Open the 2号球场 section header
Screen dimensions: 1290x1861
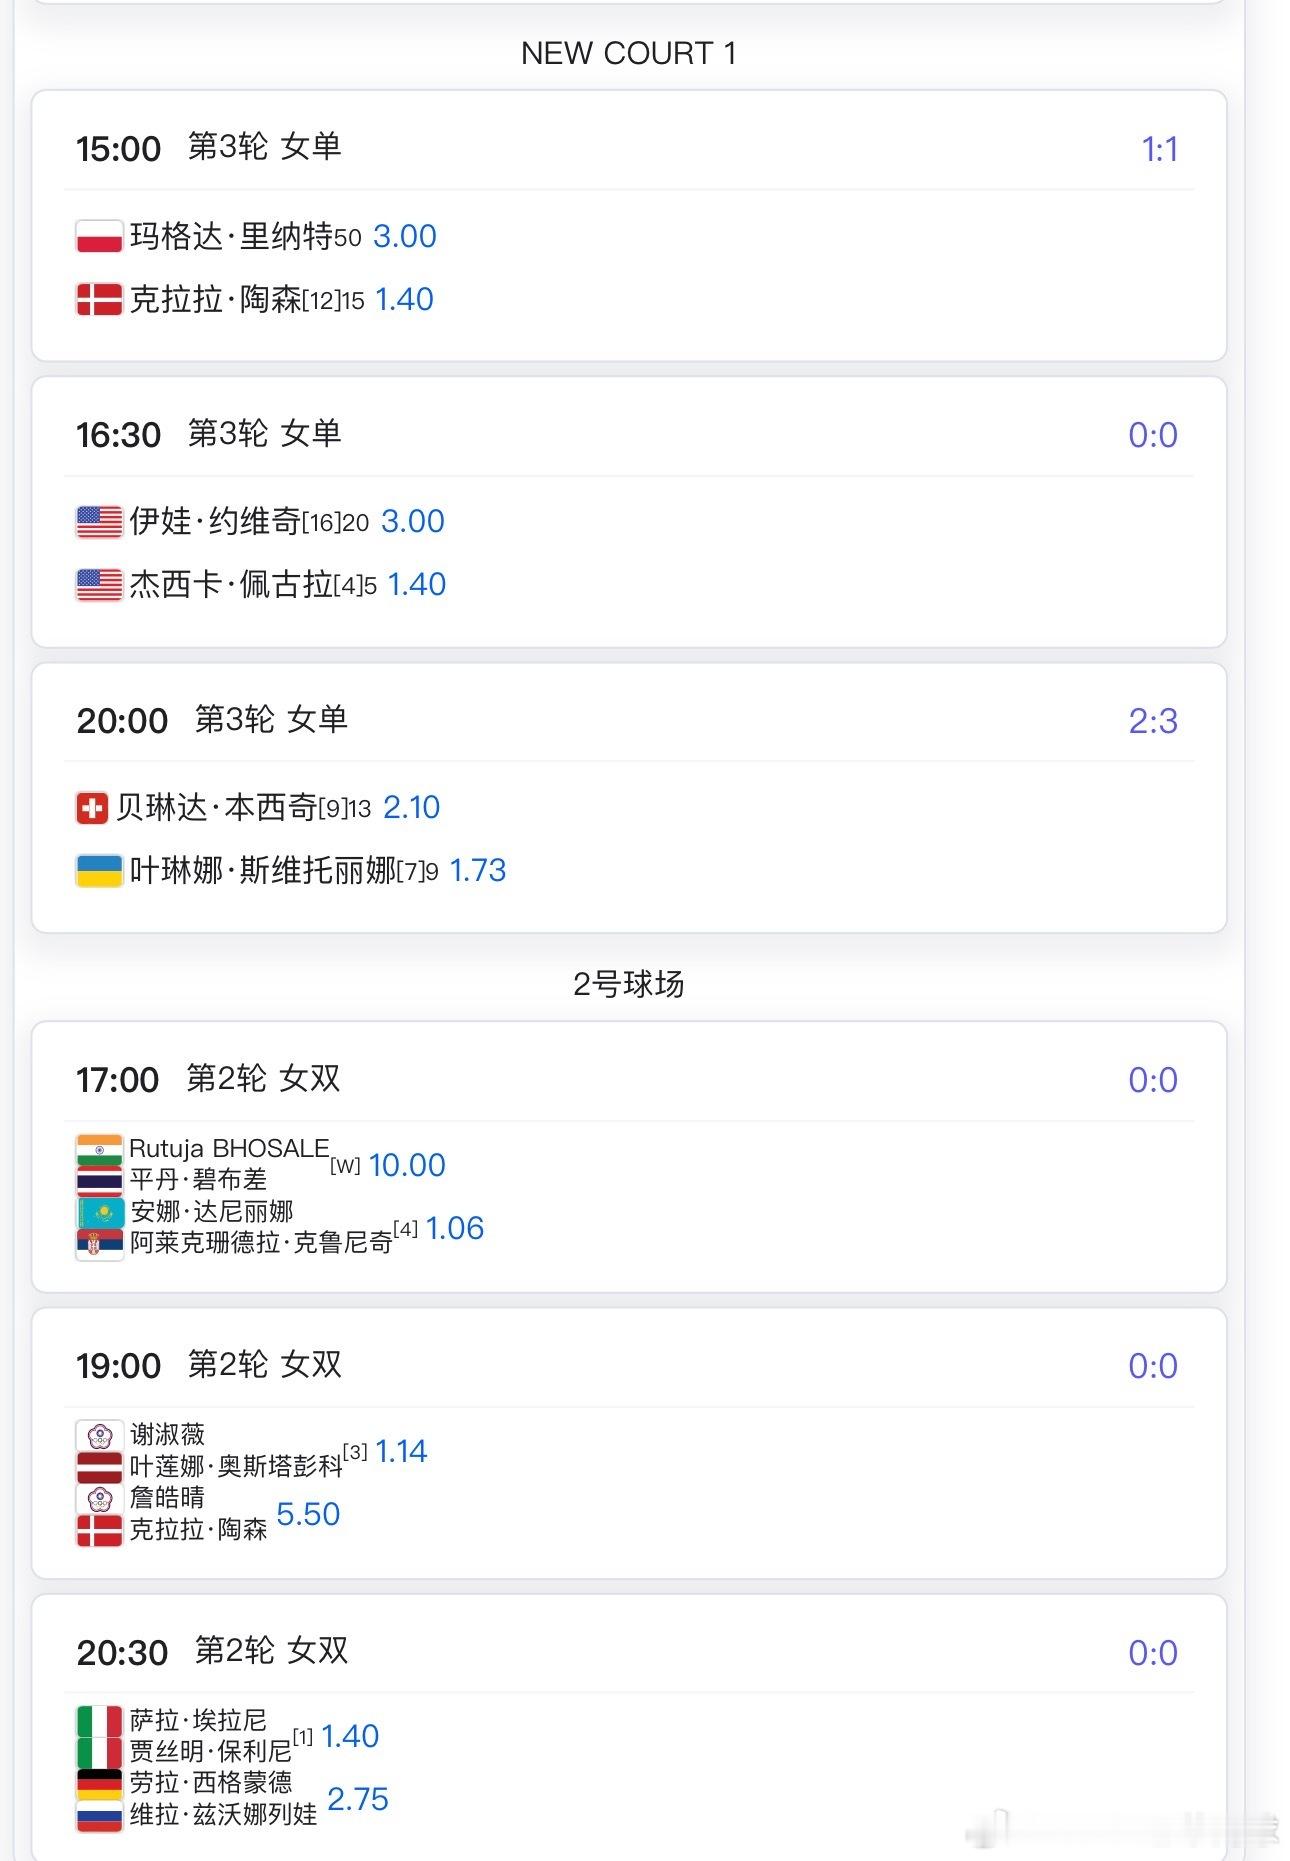(629, 985)
